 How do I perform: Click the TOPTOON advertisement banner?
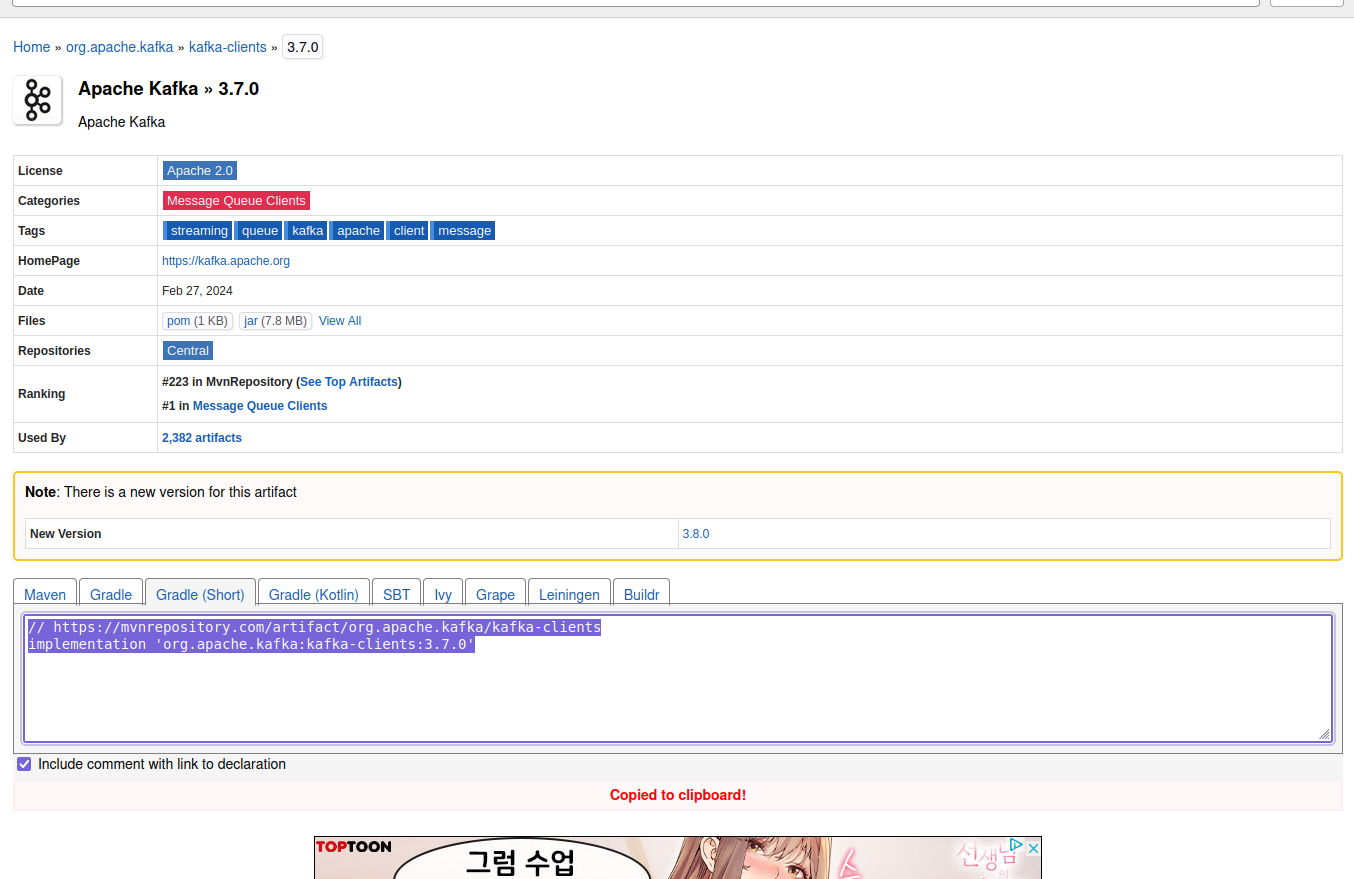coord(678,858)
